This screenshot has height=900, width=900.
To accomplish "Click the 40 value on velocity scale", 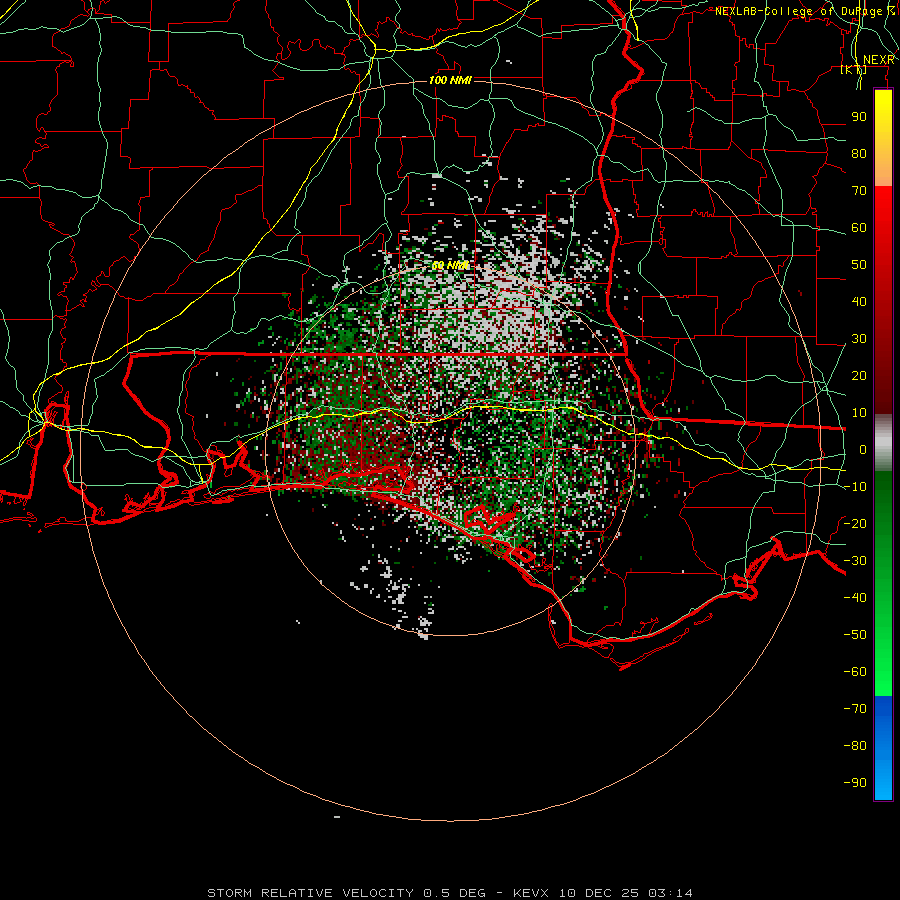I will tap(859, 302).
